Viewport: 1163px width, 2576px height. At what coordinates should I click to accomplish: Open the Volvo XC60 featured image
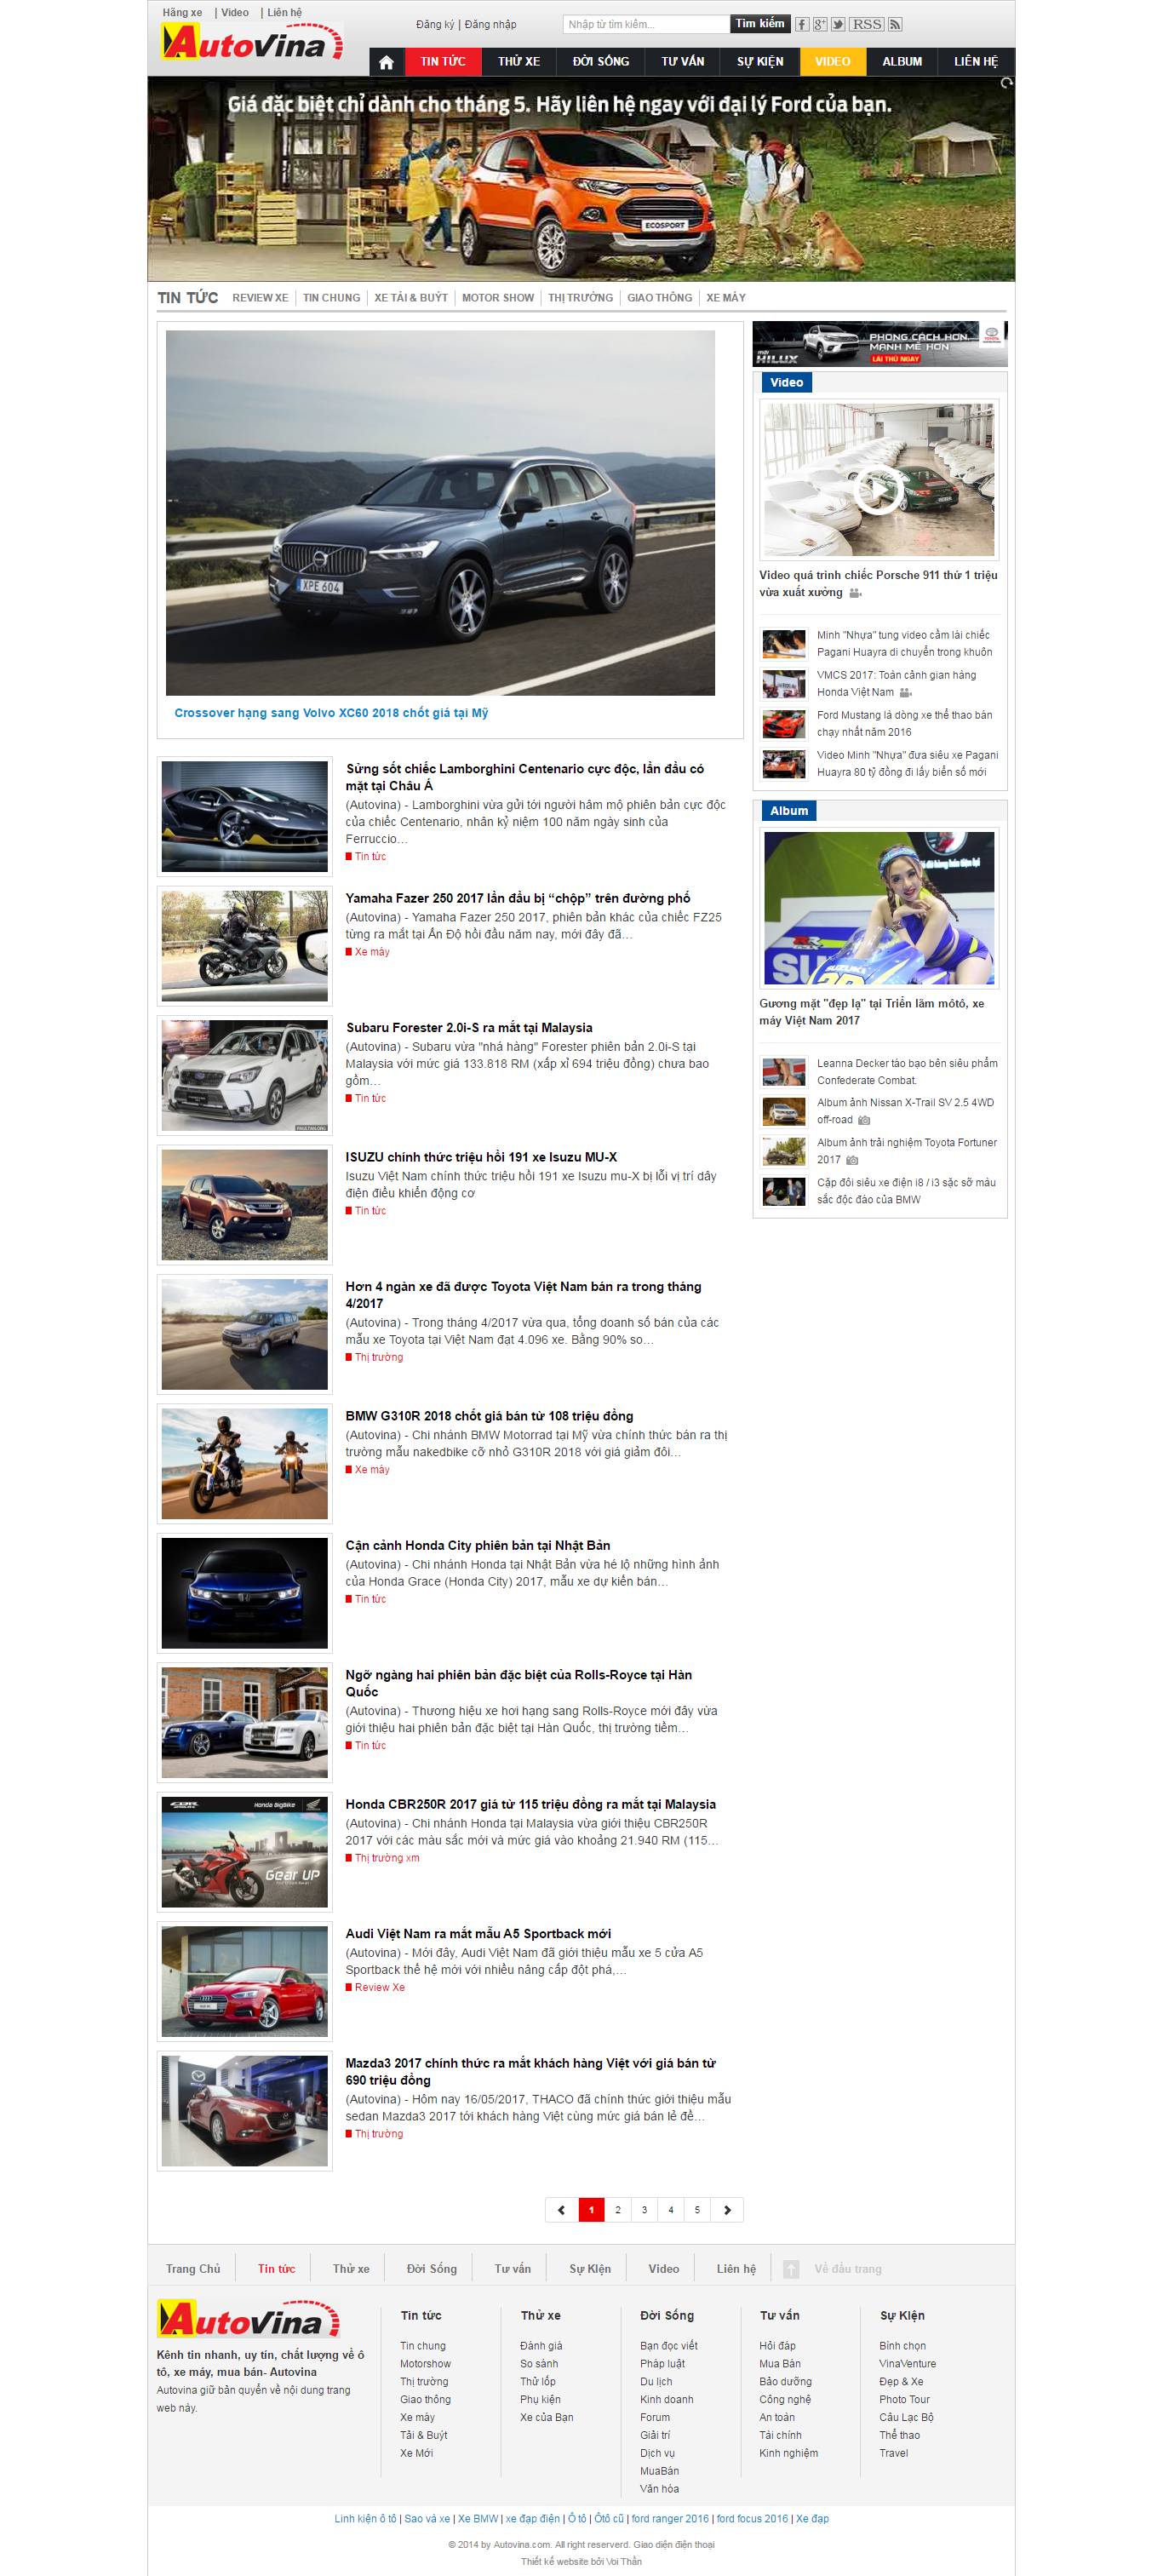point(440,513)
